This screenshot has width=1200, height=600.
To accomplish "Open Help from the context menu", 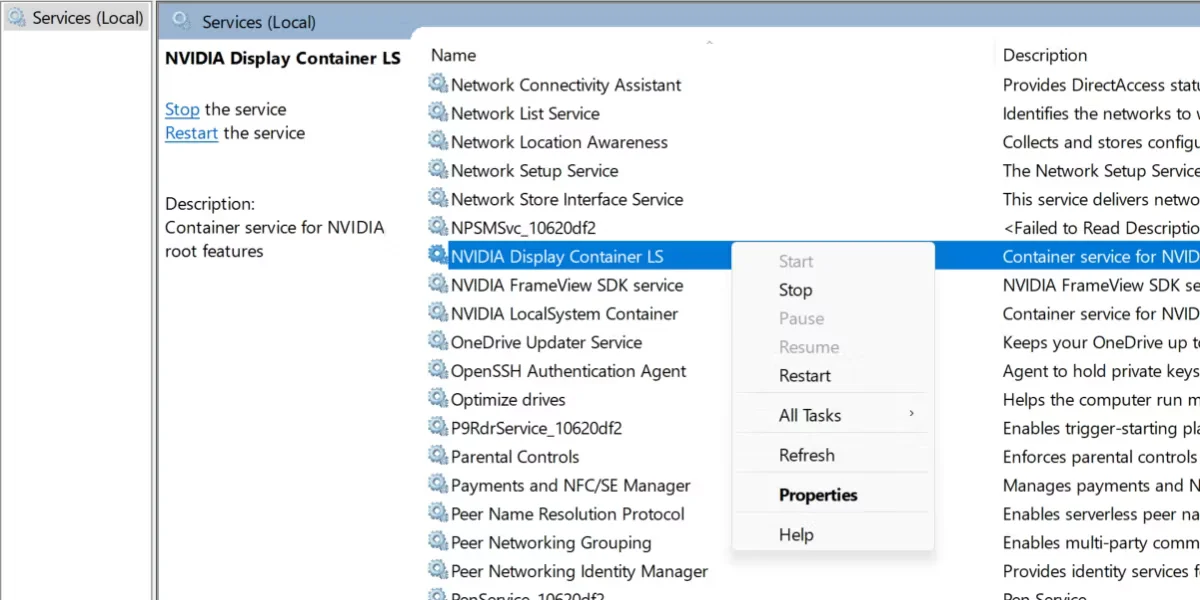I will point(796,535).
